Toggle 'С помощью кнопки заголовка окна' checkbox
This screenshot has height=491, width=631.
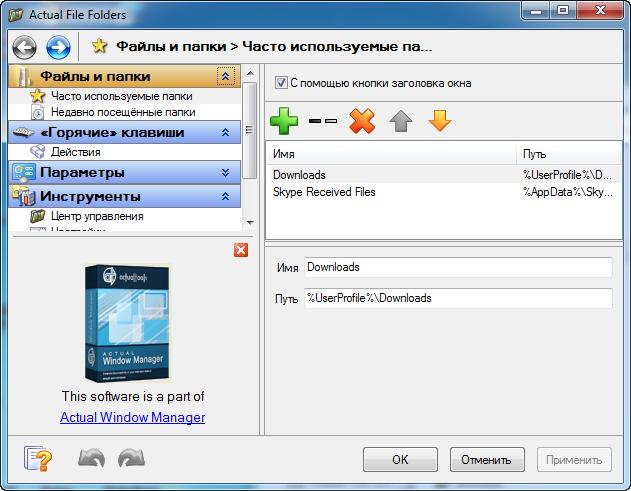point(281,83)
